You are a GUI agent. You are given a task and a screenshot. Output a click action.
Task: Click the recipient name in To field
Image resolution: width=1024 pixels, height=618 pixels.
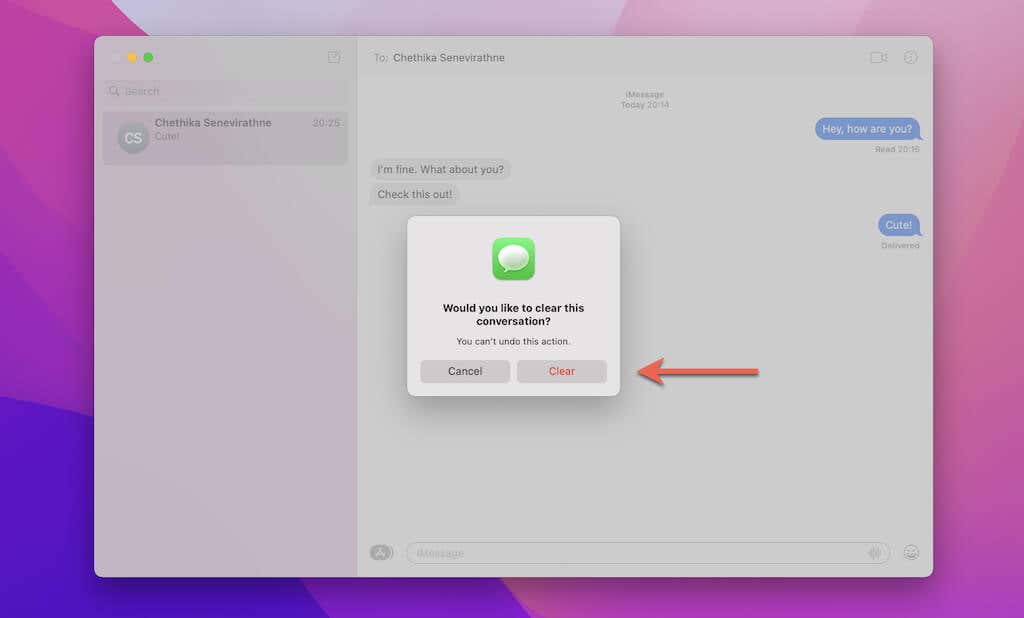(x=449, y=57)
